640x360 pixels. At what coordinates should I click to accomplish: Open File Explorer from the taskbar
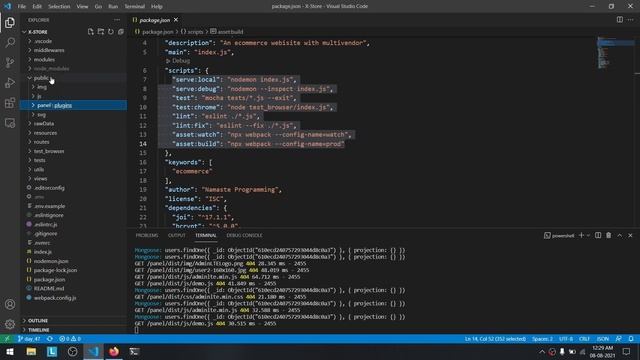click(x=31, y=351)
